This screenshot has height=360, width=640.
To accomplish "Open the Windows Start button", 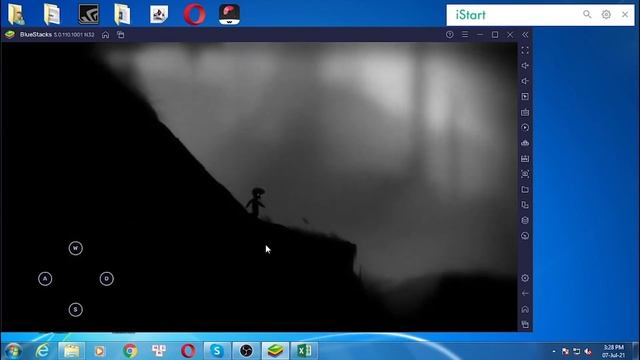I will 13,351.
